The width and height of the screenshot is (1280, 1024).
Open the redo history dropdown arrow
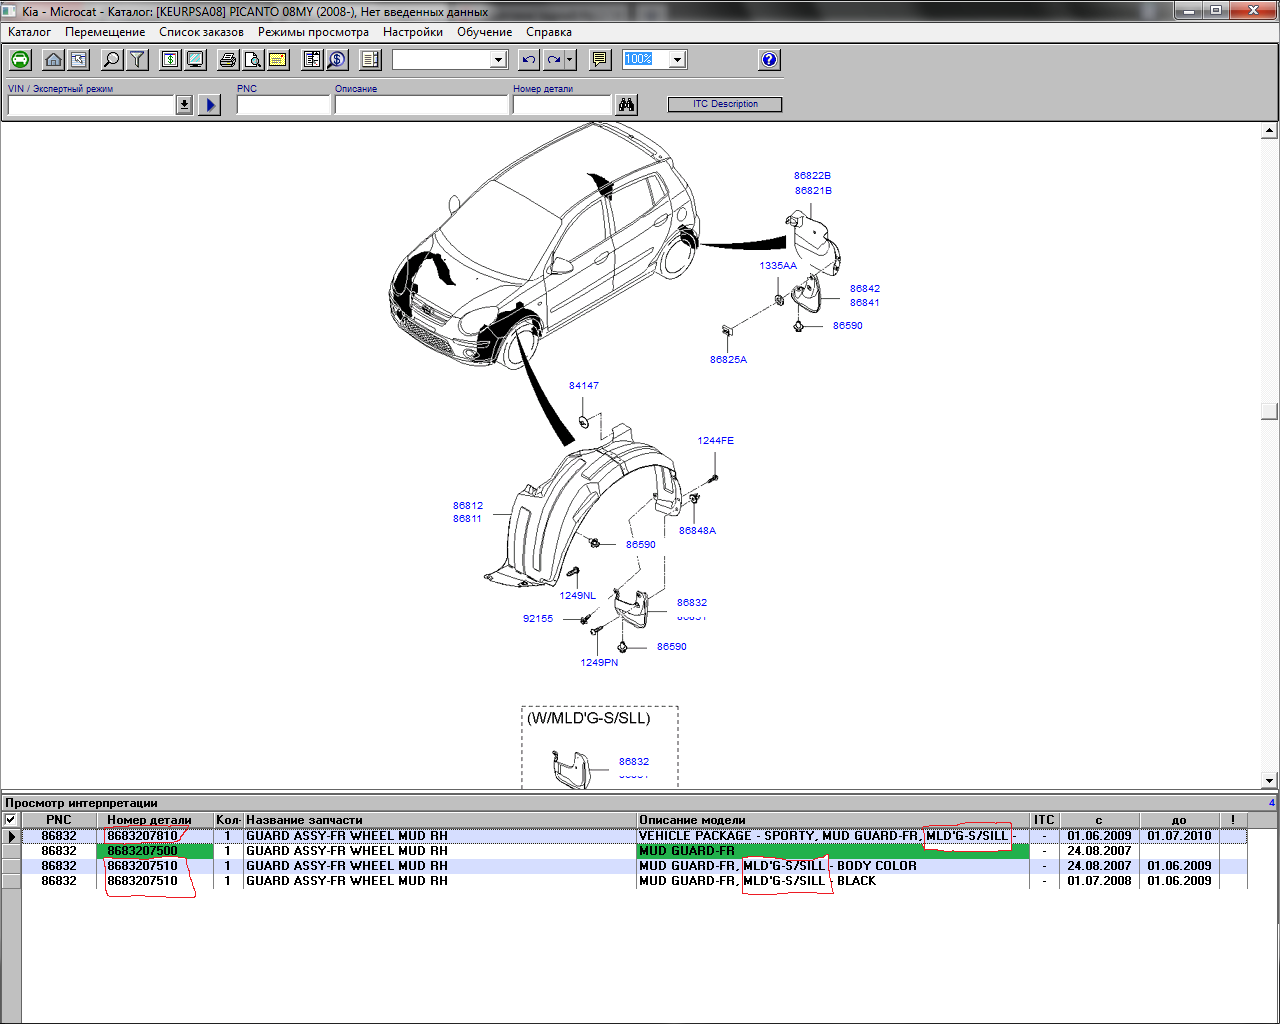pyautogui.click(x=570, y=60)
